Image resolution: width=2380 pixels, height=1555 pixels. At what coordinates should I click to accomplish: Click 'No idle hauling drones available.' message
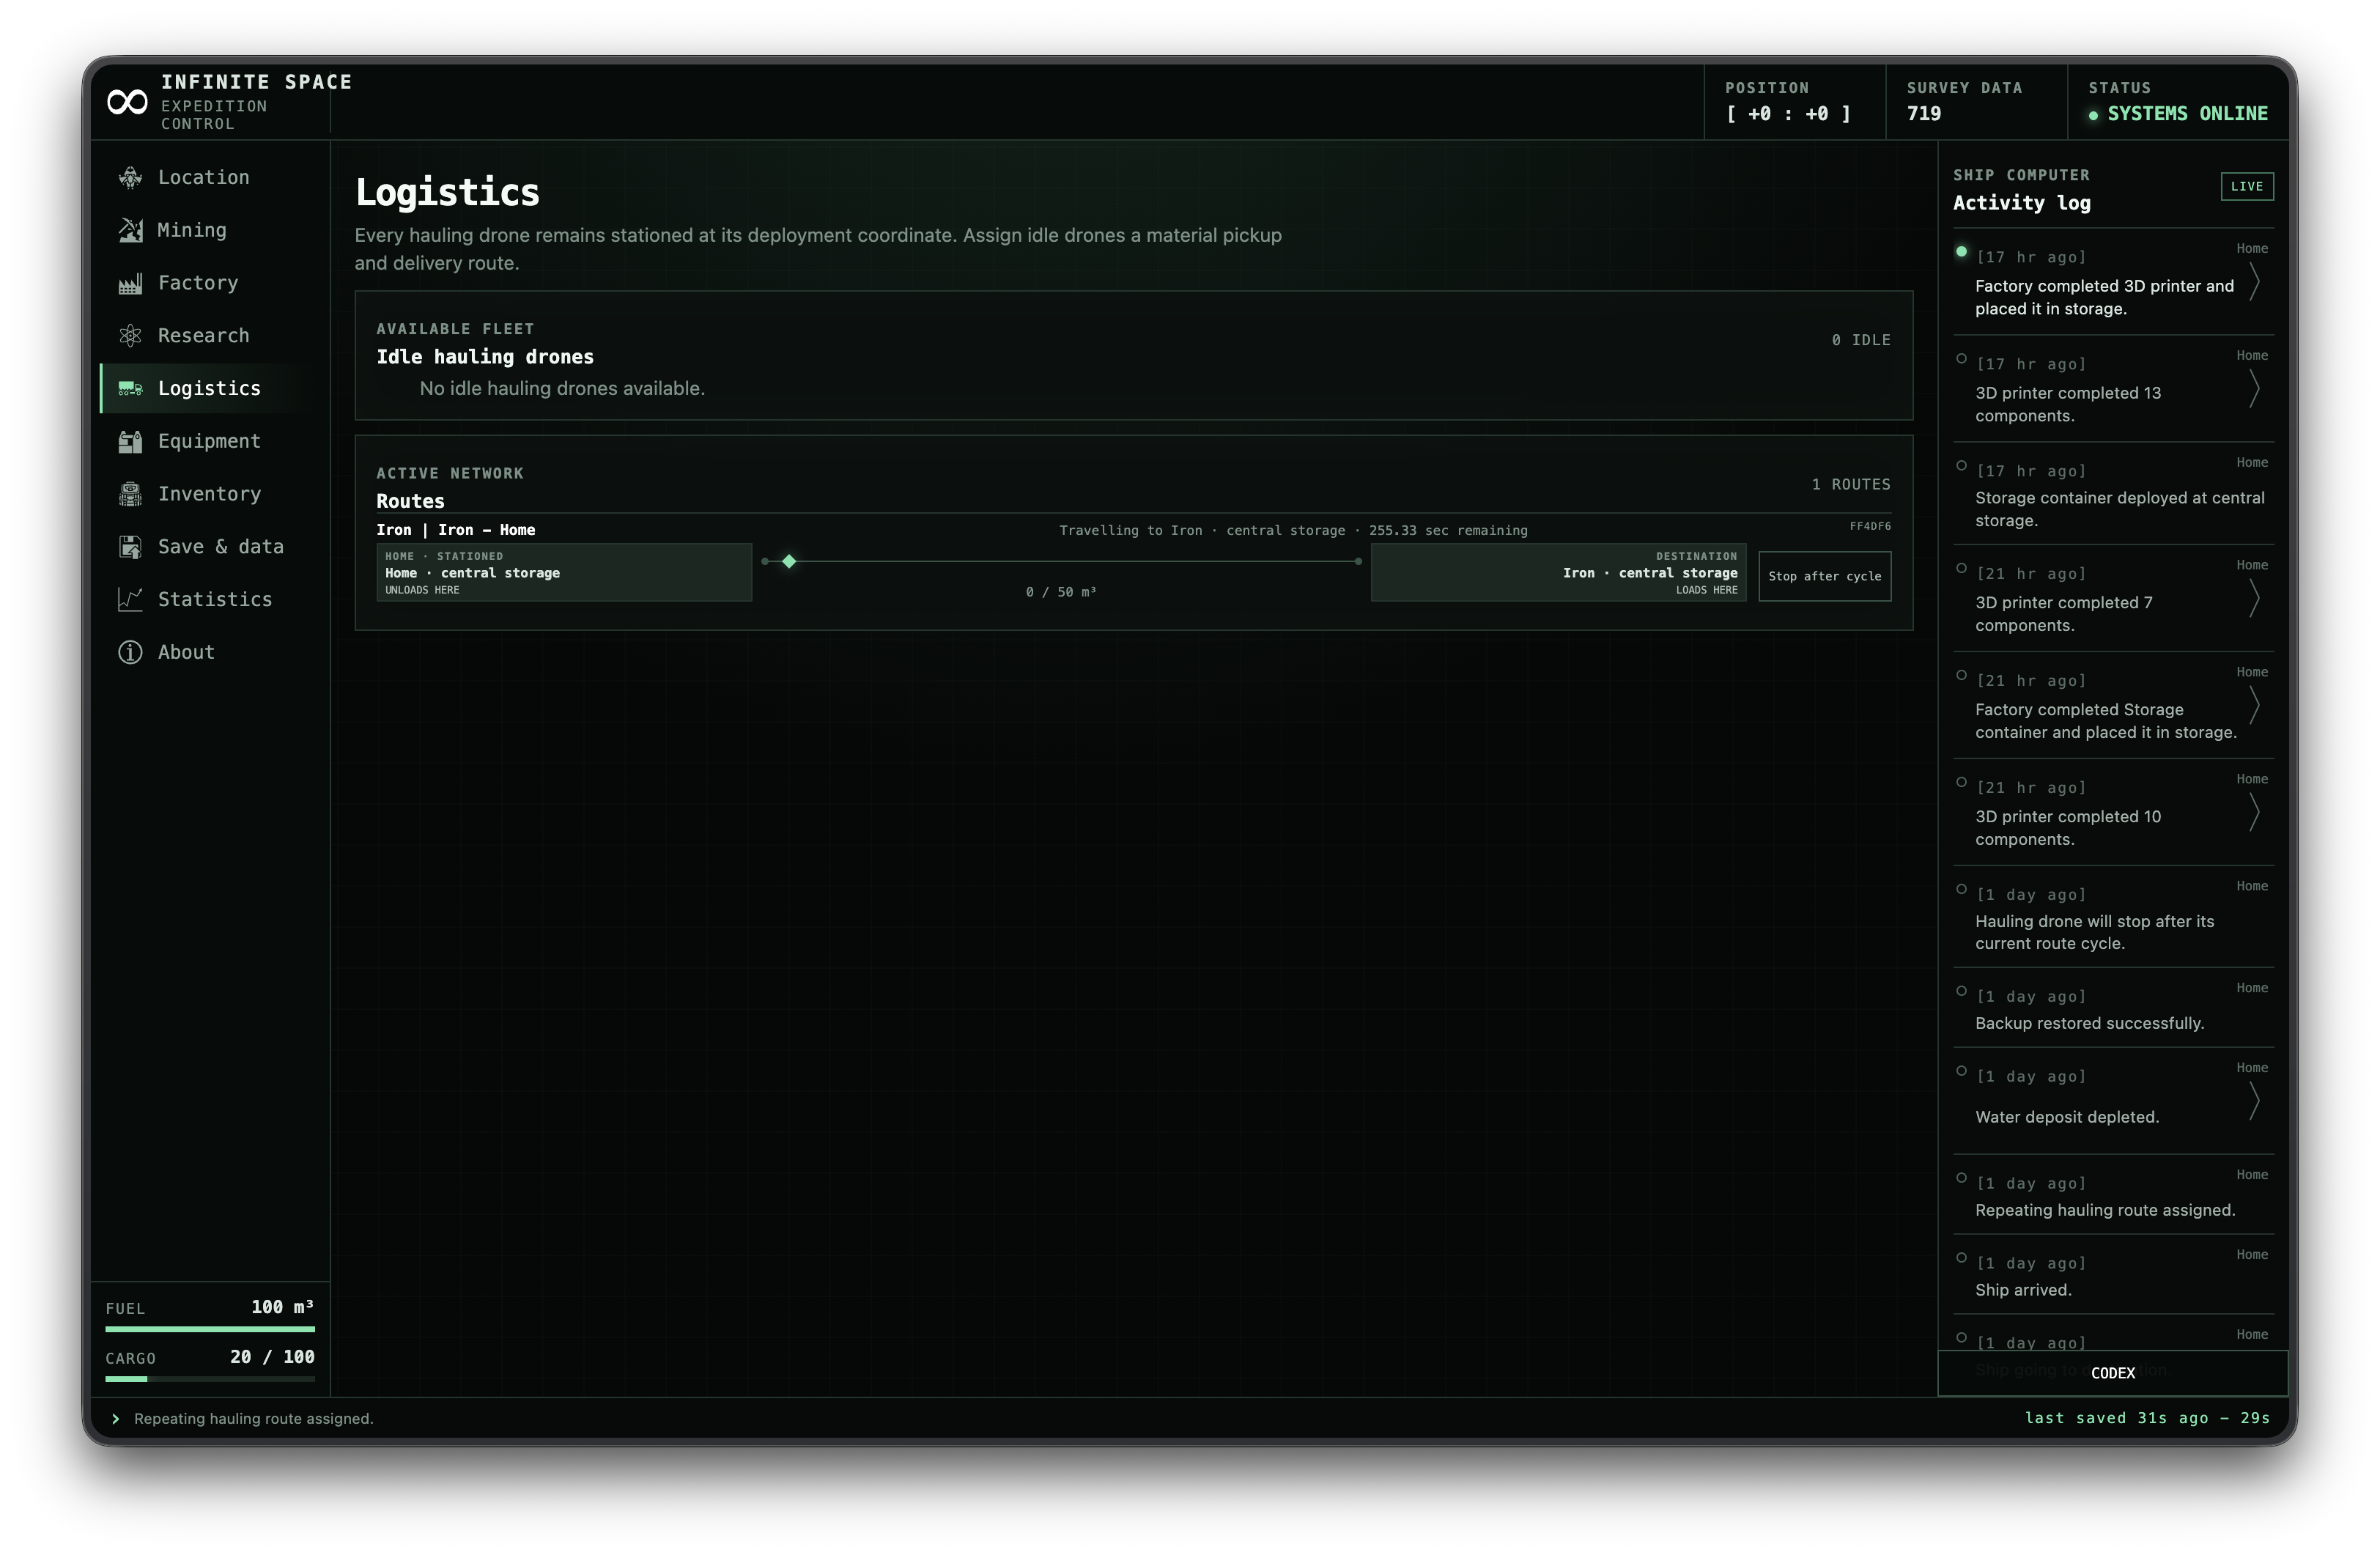[562, 388]
